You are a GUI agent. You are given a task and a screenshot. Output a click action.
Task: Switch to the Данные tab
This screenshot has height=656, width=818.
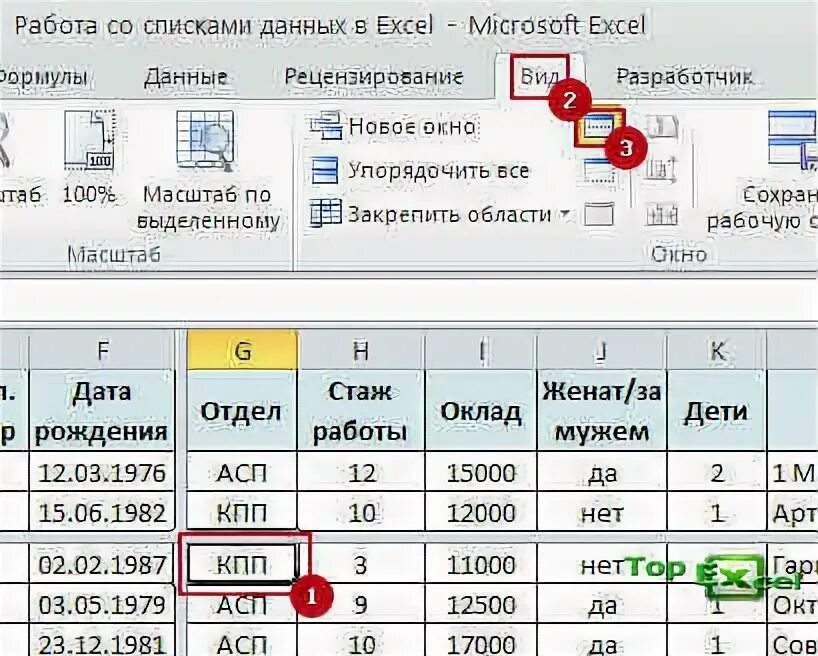click(x=185, y=77)
